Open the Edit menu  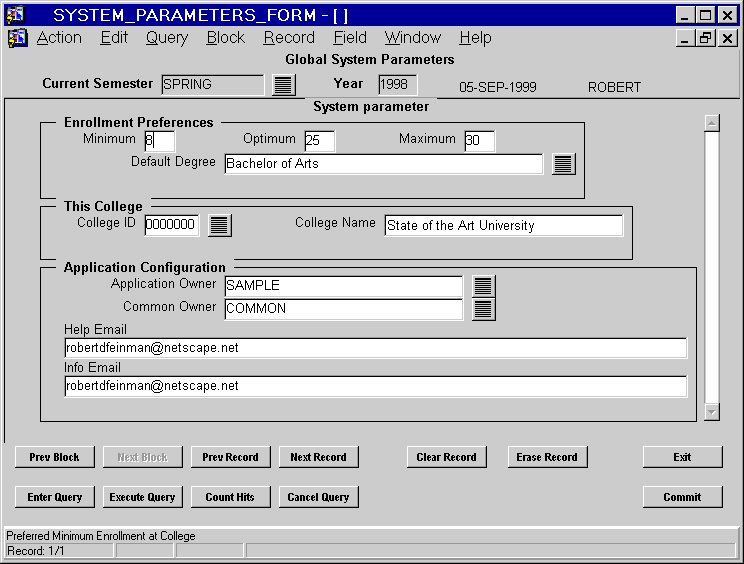(x=114, y=37)
